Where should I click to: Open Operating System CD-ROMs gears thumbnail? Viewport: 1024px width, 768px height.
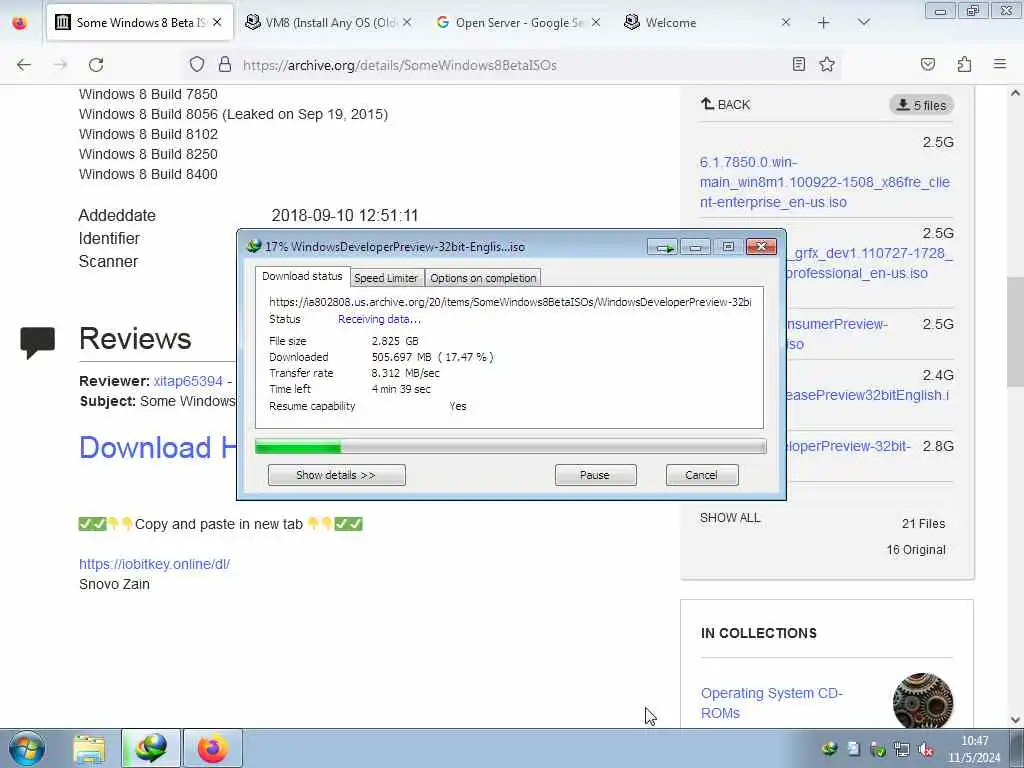coord(922,702)
